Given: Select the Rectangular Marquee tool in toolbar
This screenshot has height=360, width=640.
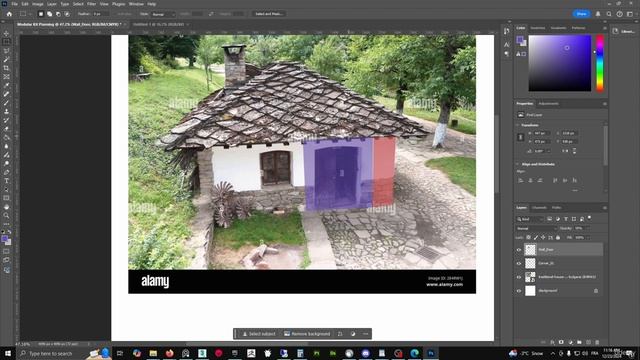Looking at the screenshot, I should (x=6, y=42).
